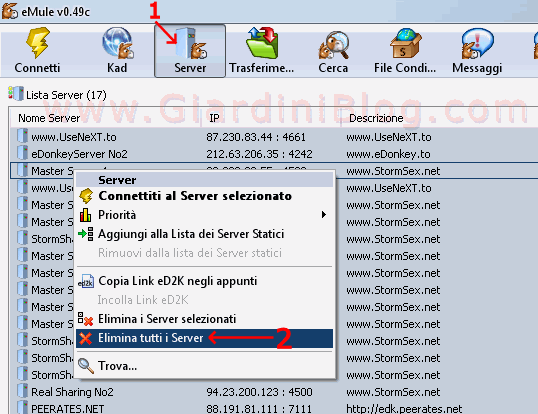Click the lightning icon beside Connettiti
The image size is (538, 414).
86,196
